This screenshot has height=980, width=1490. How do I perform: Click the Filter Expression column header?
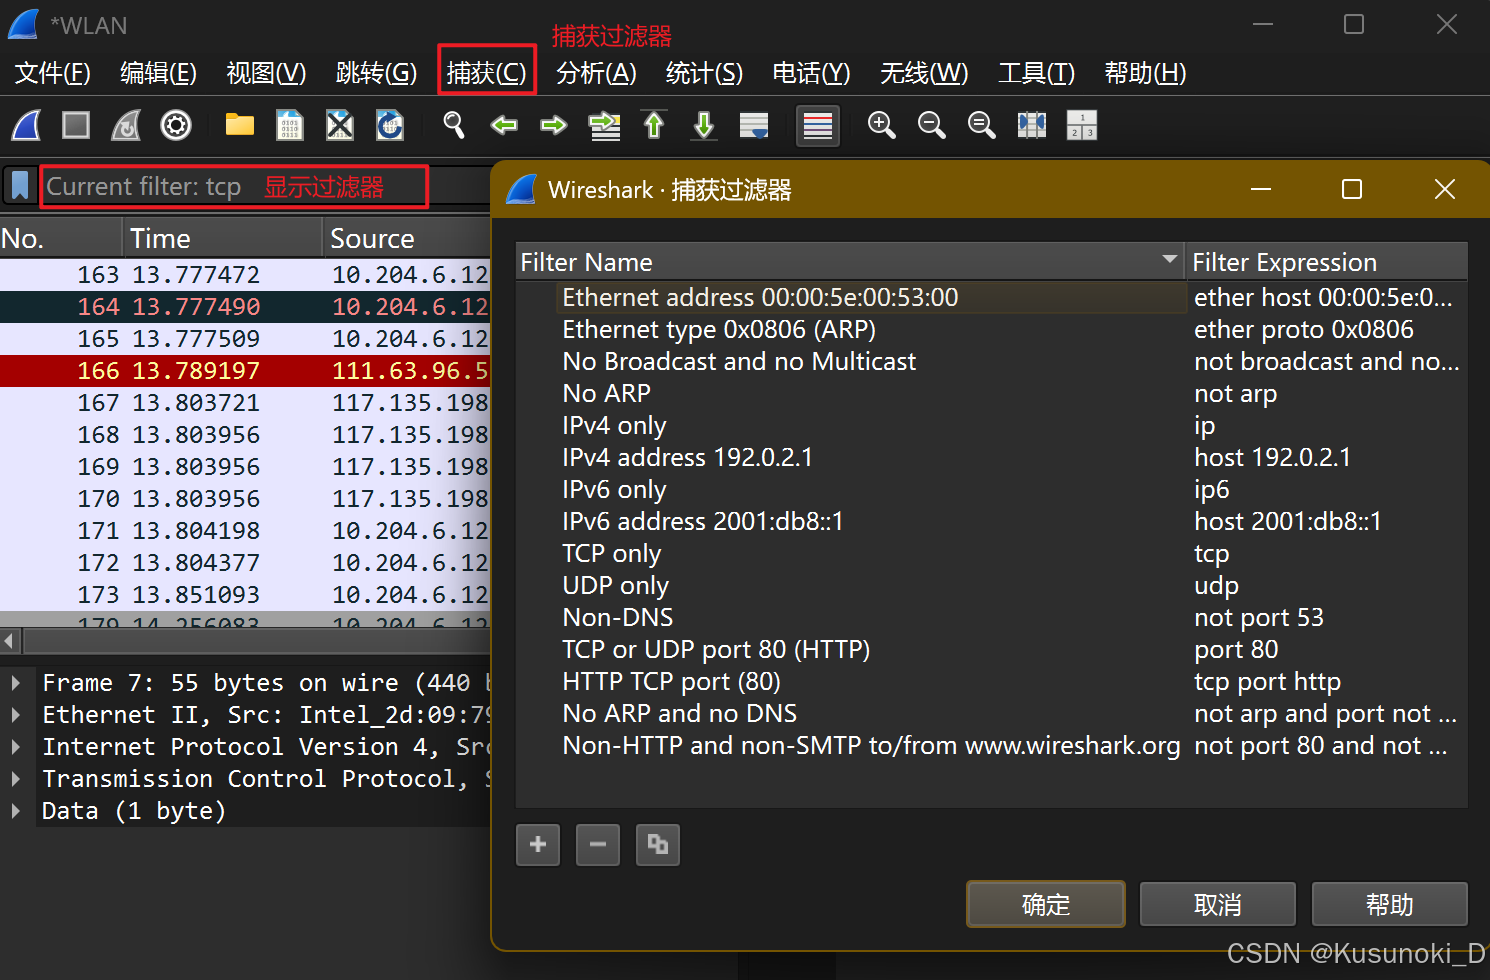pos(1326,262)
